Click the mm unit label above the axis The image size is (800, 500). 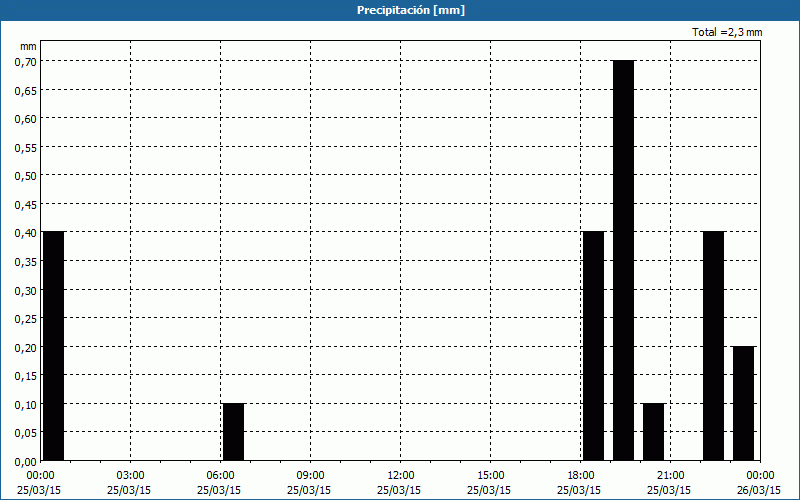click(29, 46)
